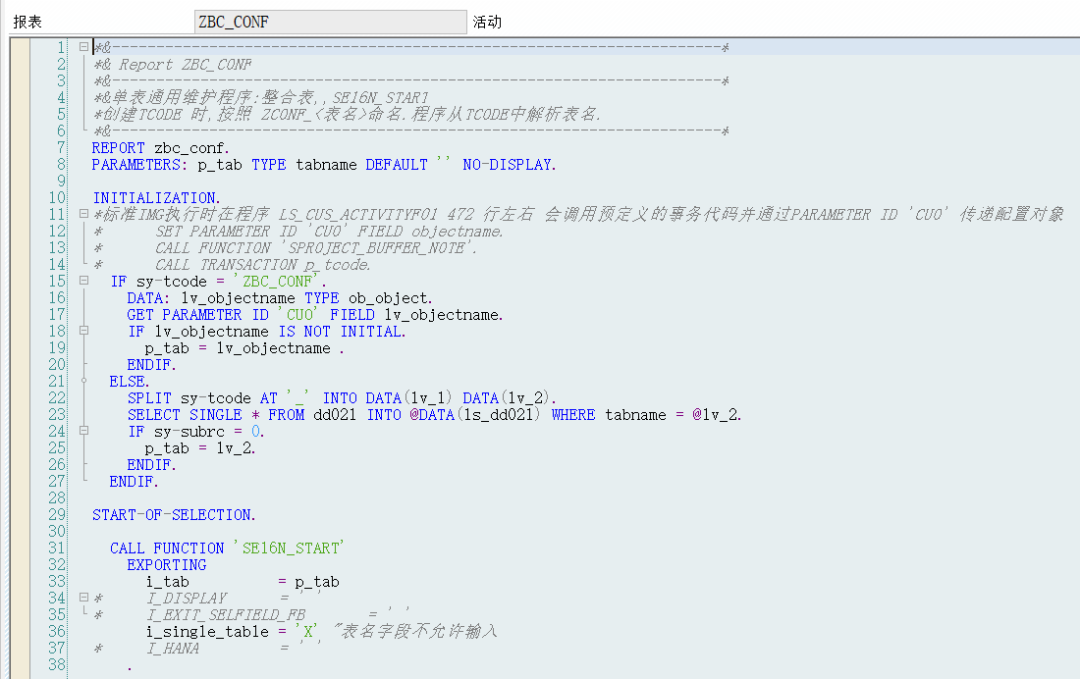This screenshot has width=1080, height=679.
Task: Click the commented I_HANA parameter on line 37
Action: click(173, 648)
